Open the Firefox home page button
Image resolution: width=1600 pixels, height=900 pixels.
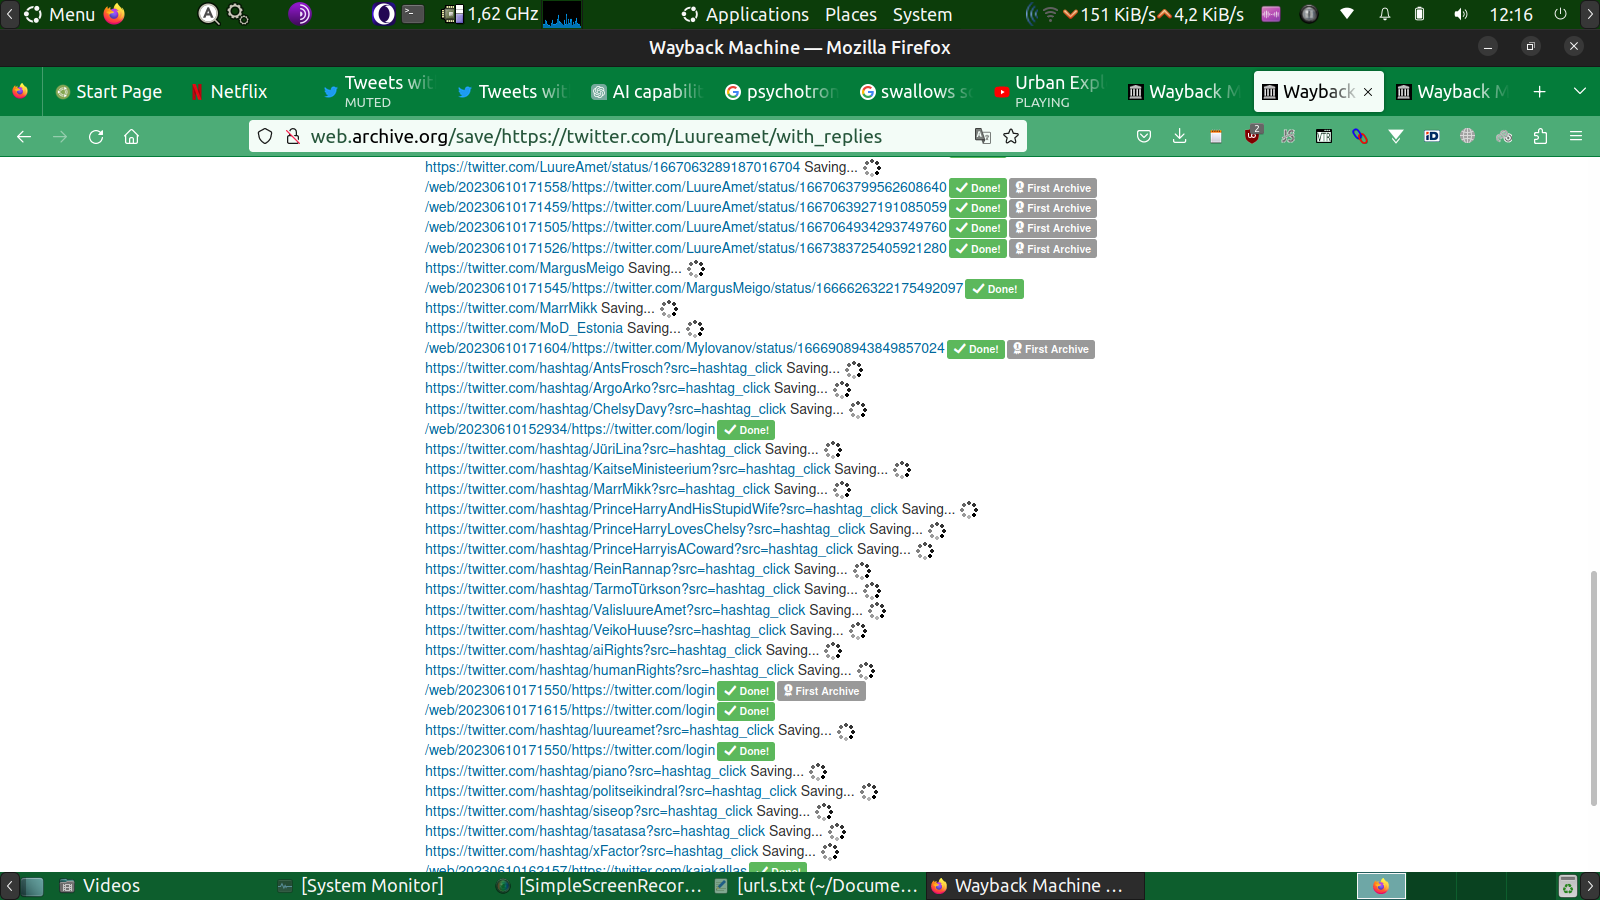[131, 137]
